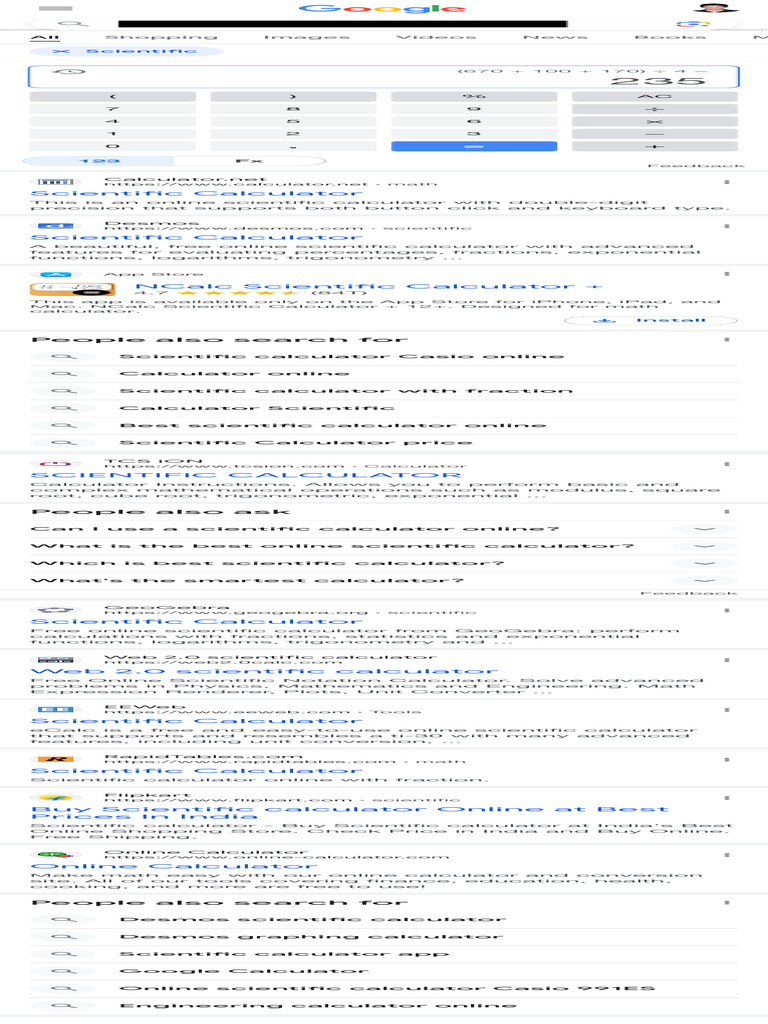Click the App Store favicon
Viewport: 768px width, 1024px height.
coord(56,274)
